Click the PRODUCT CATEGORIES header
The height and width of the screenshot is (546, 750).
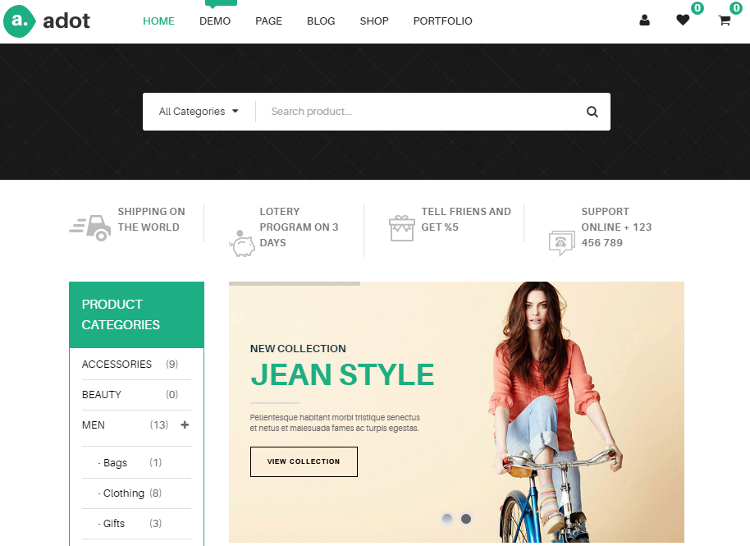pyautogui.click(x=137, y=315)
